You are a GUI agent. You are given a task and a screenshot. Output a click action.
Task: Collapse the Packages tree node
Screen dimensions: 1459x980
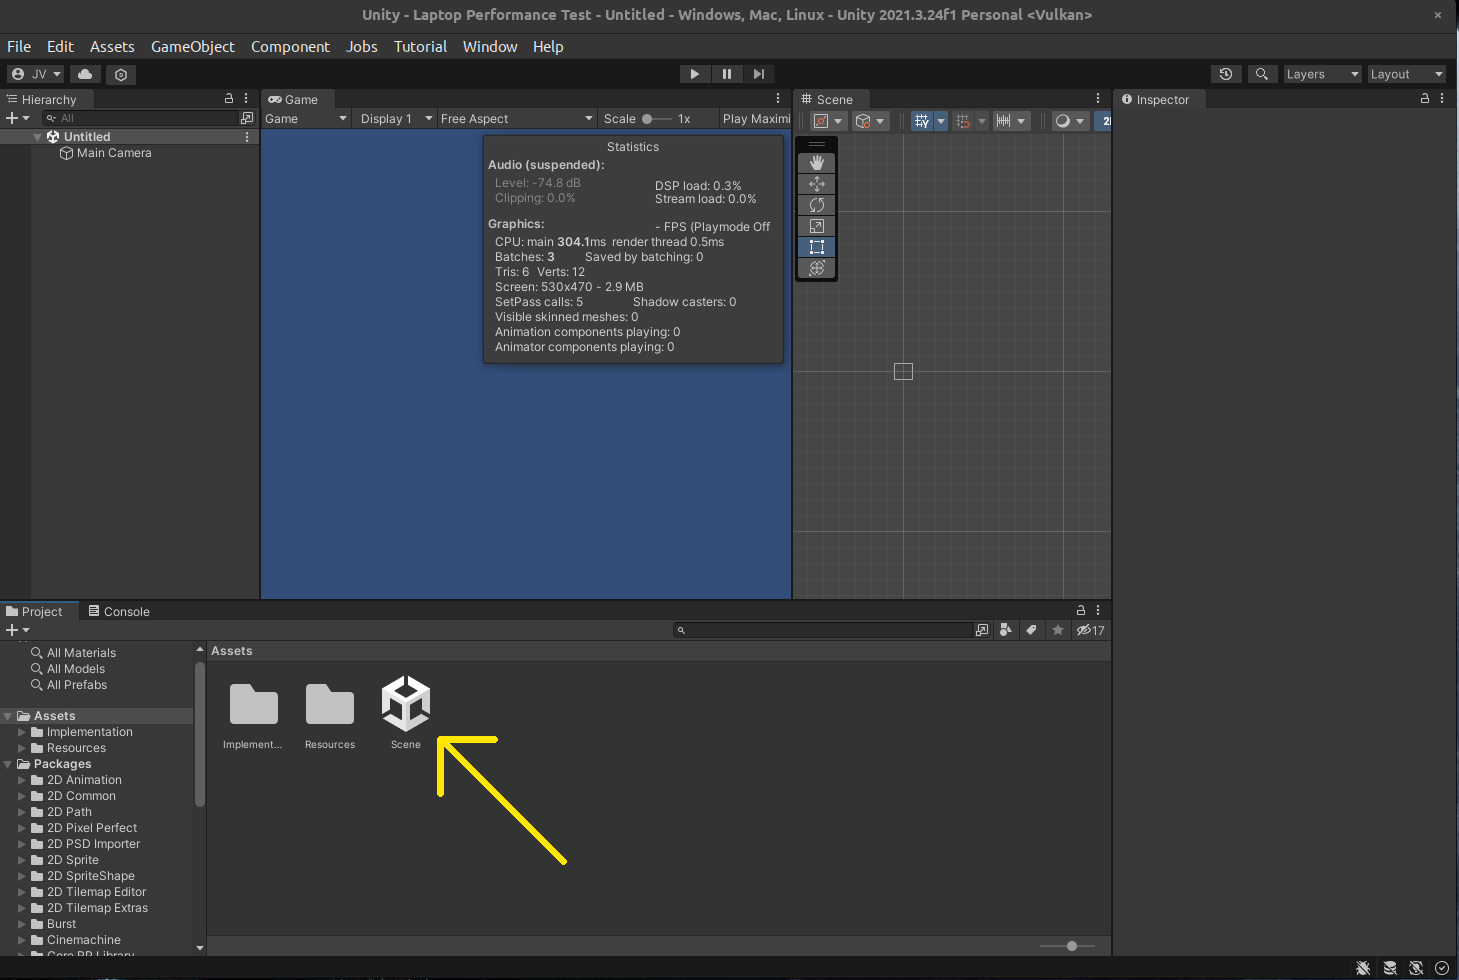8,764
